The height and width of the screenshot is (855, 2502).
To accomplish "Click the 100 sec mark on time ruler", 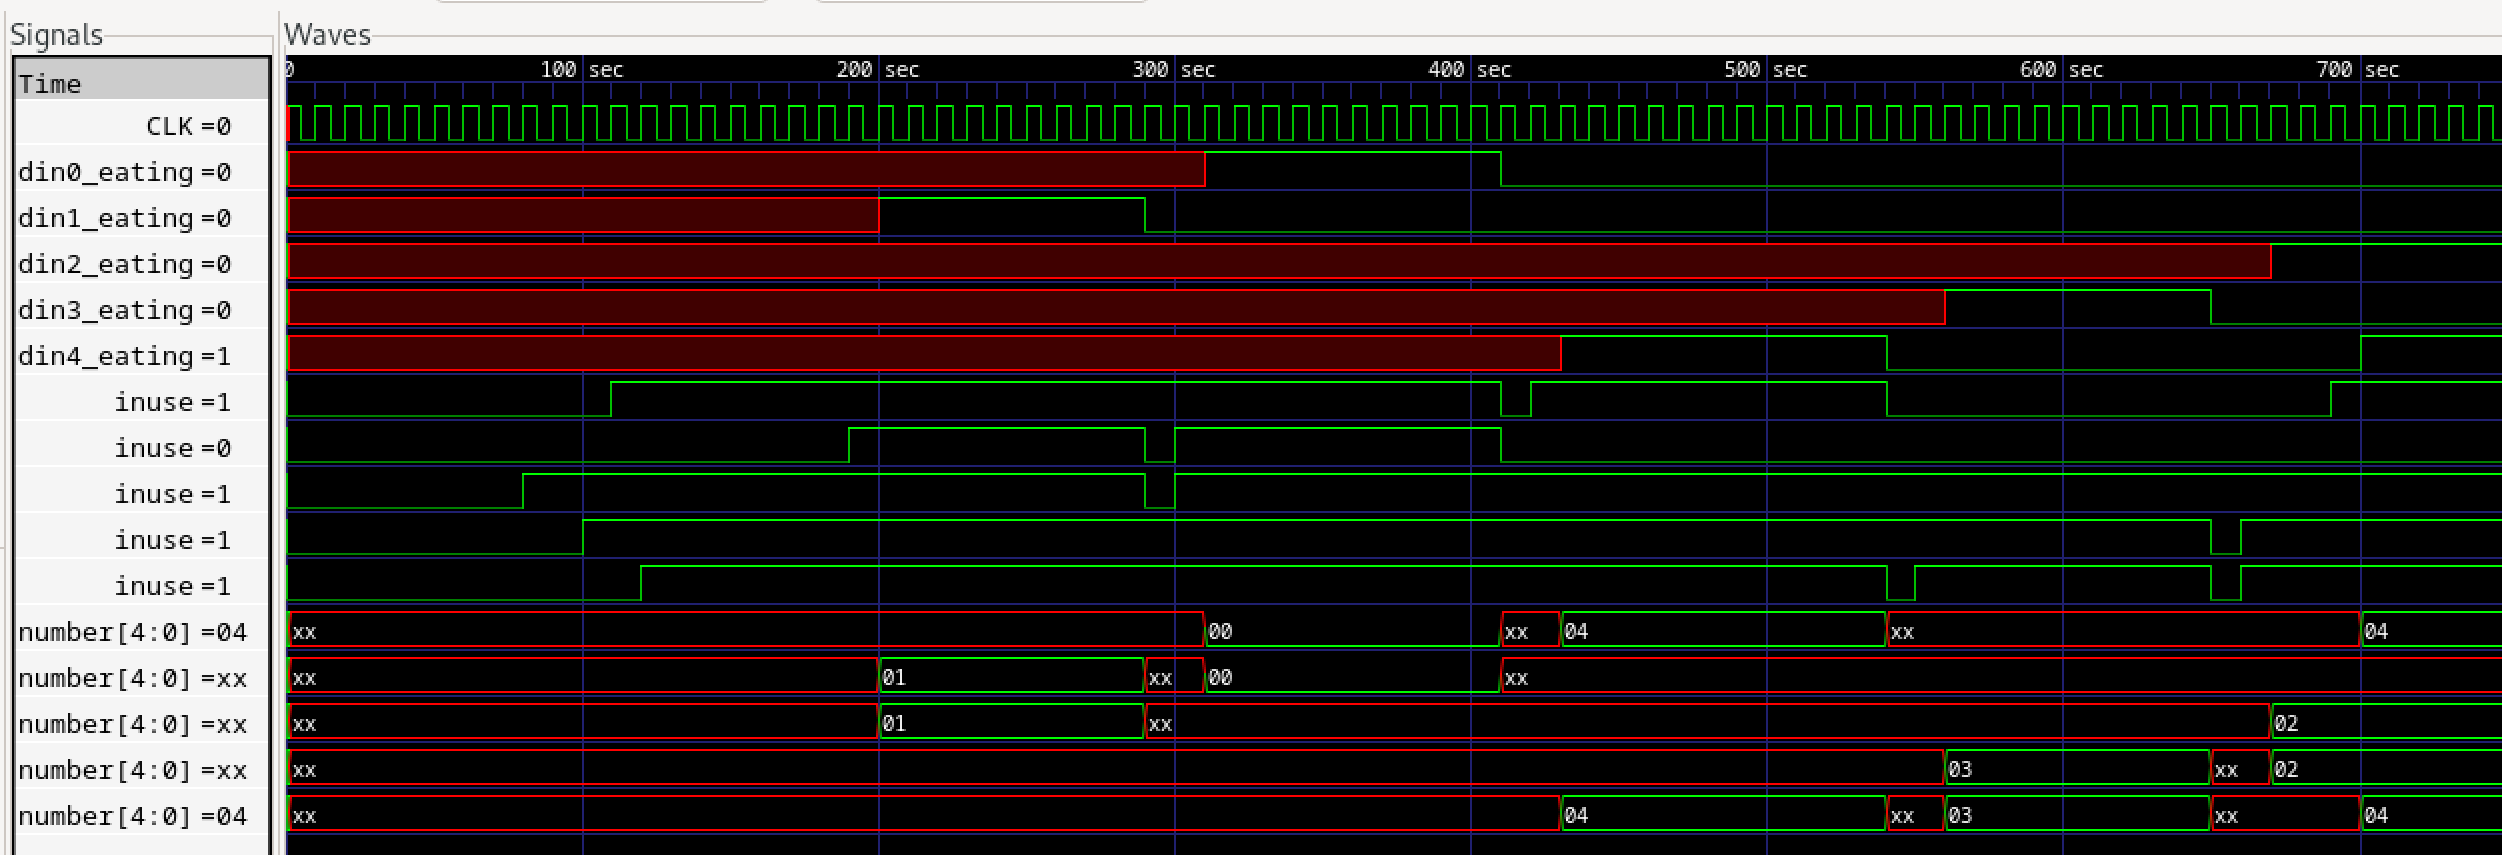I will click(x=582, y=70).
